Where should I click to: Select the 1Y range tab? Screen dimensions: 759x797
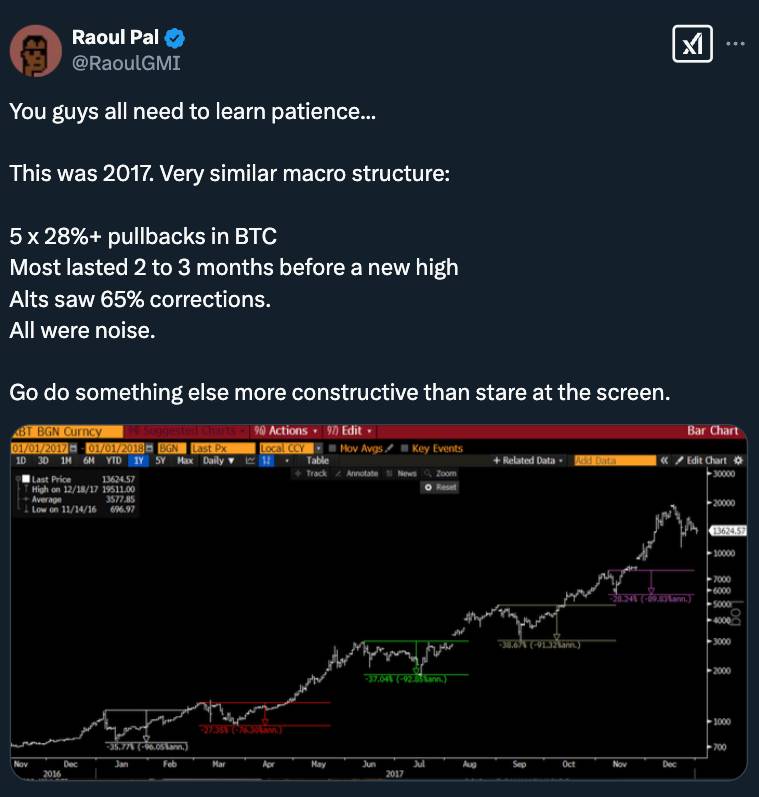pos(138,461)
